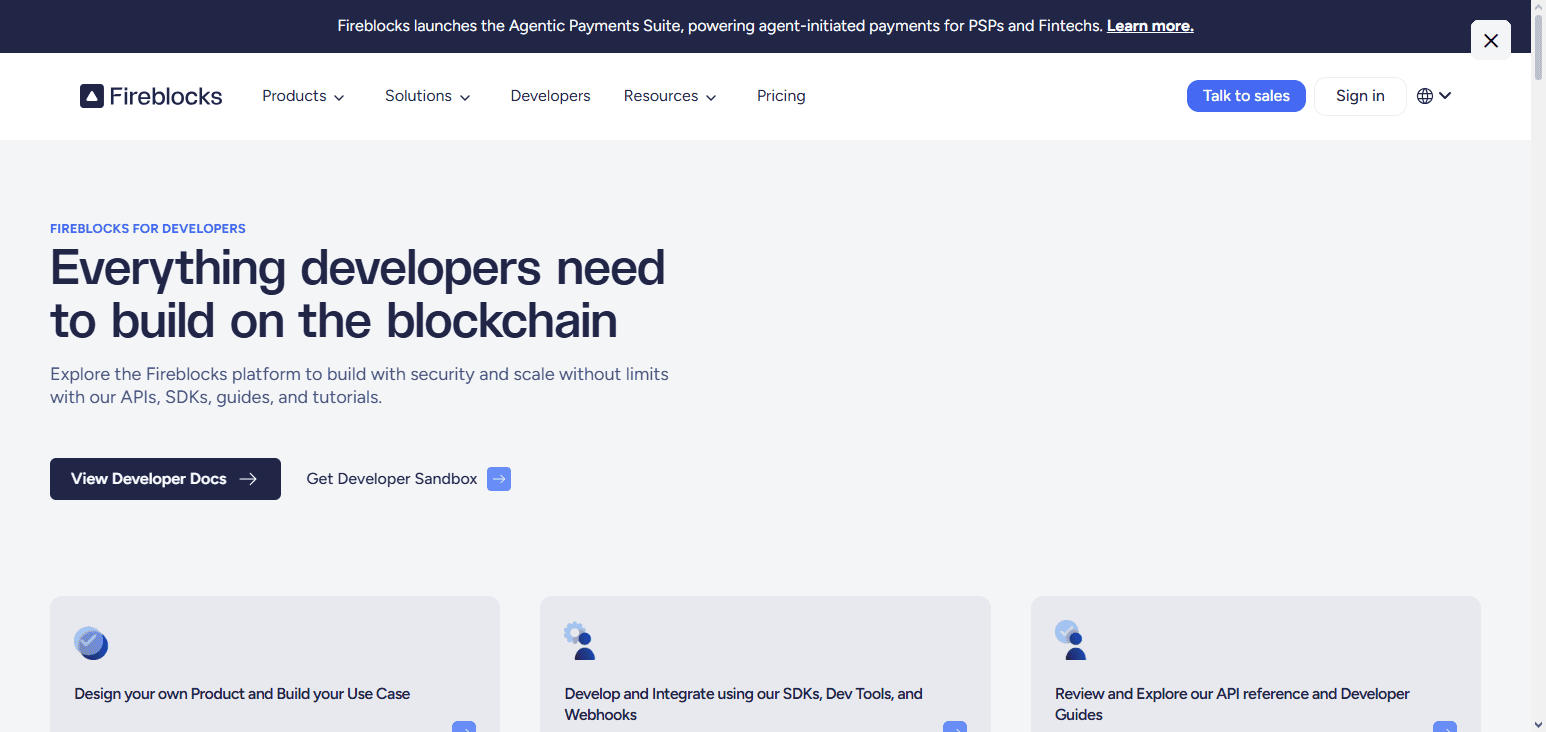Screen dimensions: 1546x732
Task: Click the Sign in button
Action: pyautogui.click(x=1360, y=96)
